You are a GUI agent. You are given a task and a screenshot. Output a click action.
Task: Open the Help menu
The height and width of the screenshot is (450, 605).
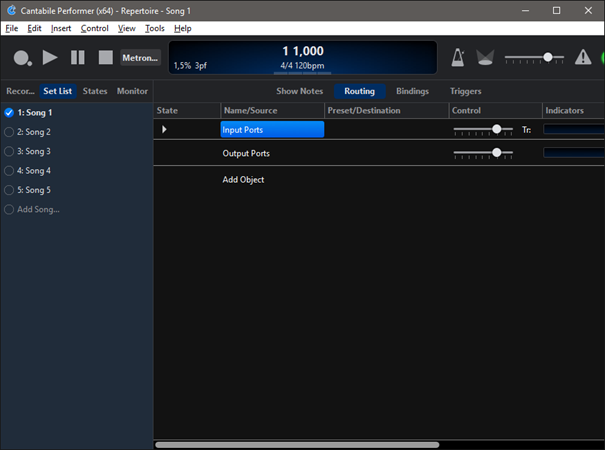183,29
